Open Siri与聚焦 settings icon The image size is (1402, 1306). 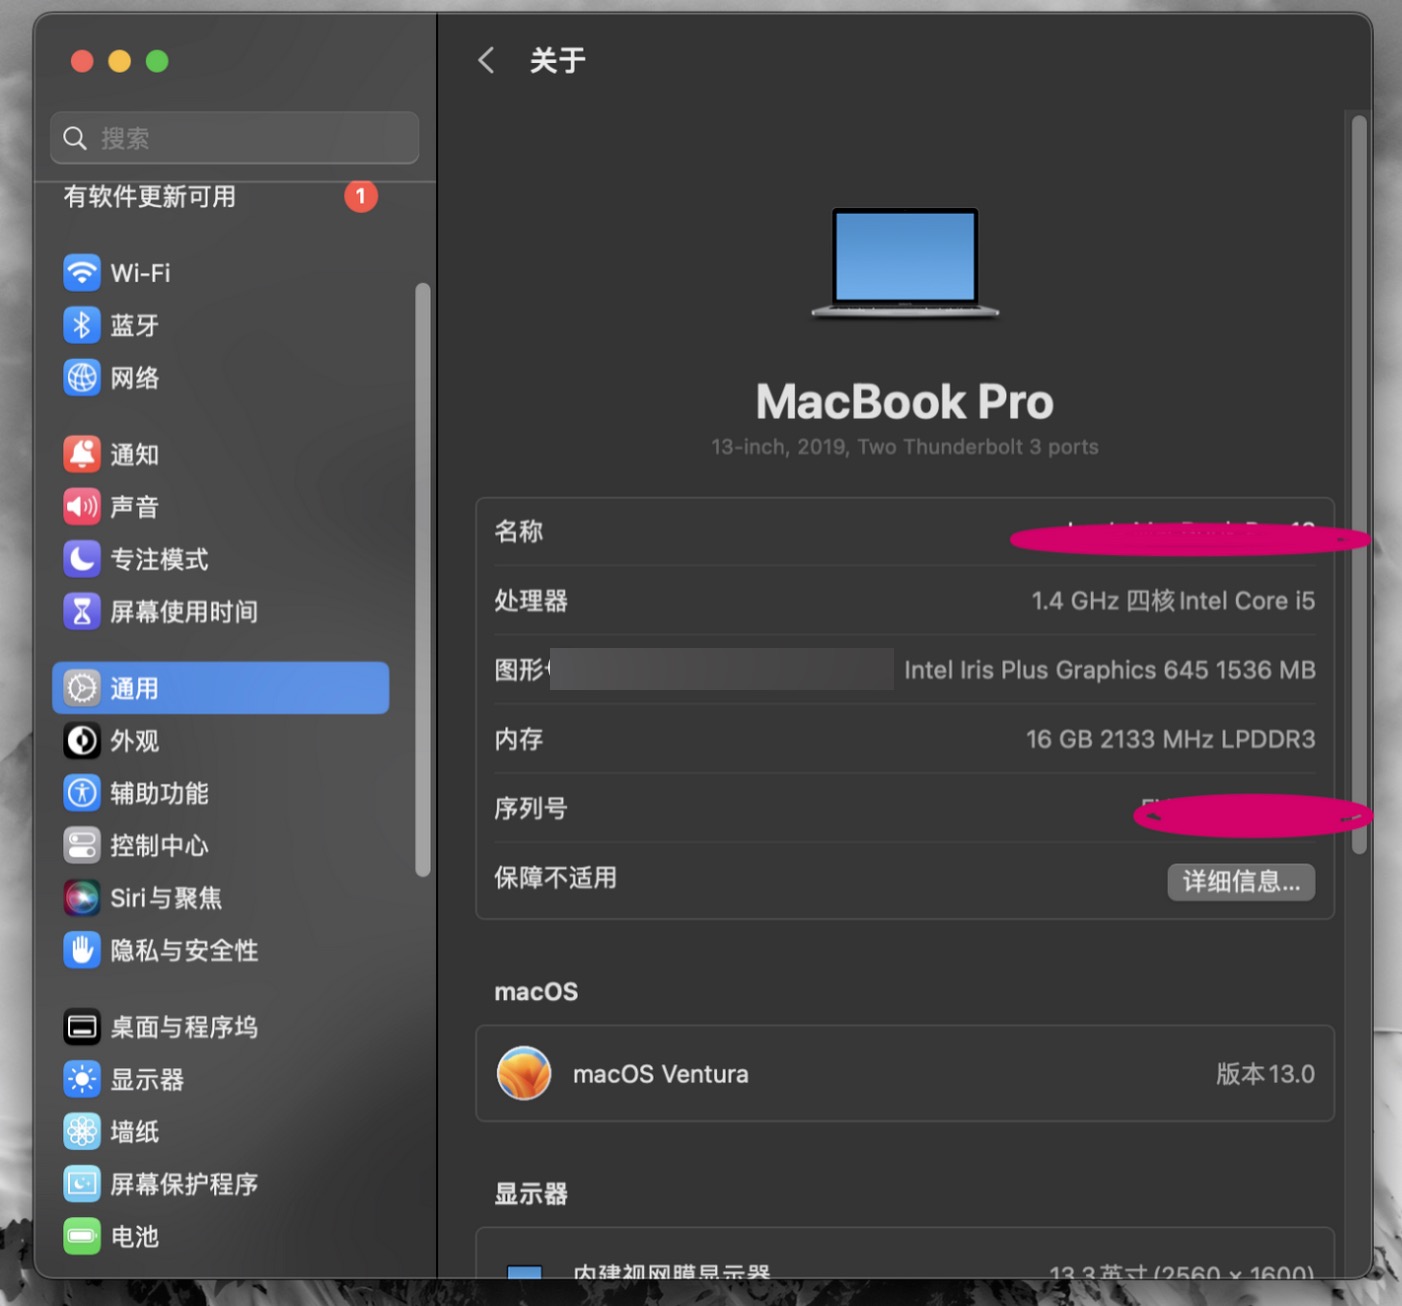pos(82,897)
